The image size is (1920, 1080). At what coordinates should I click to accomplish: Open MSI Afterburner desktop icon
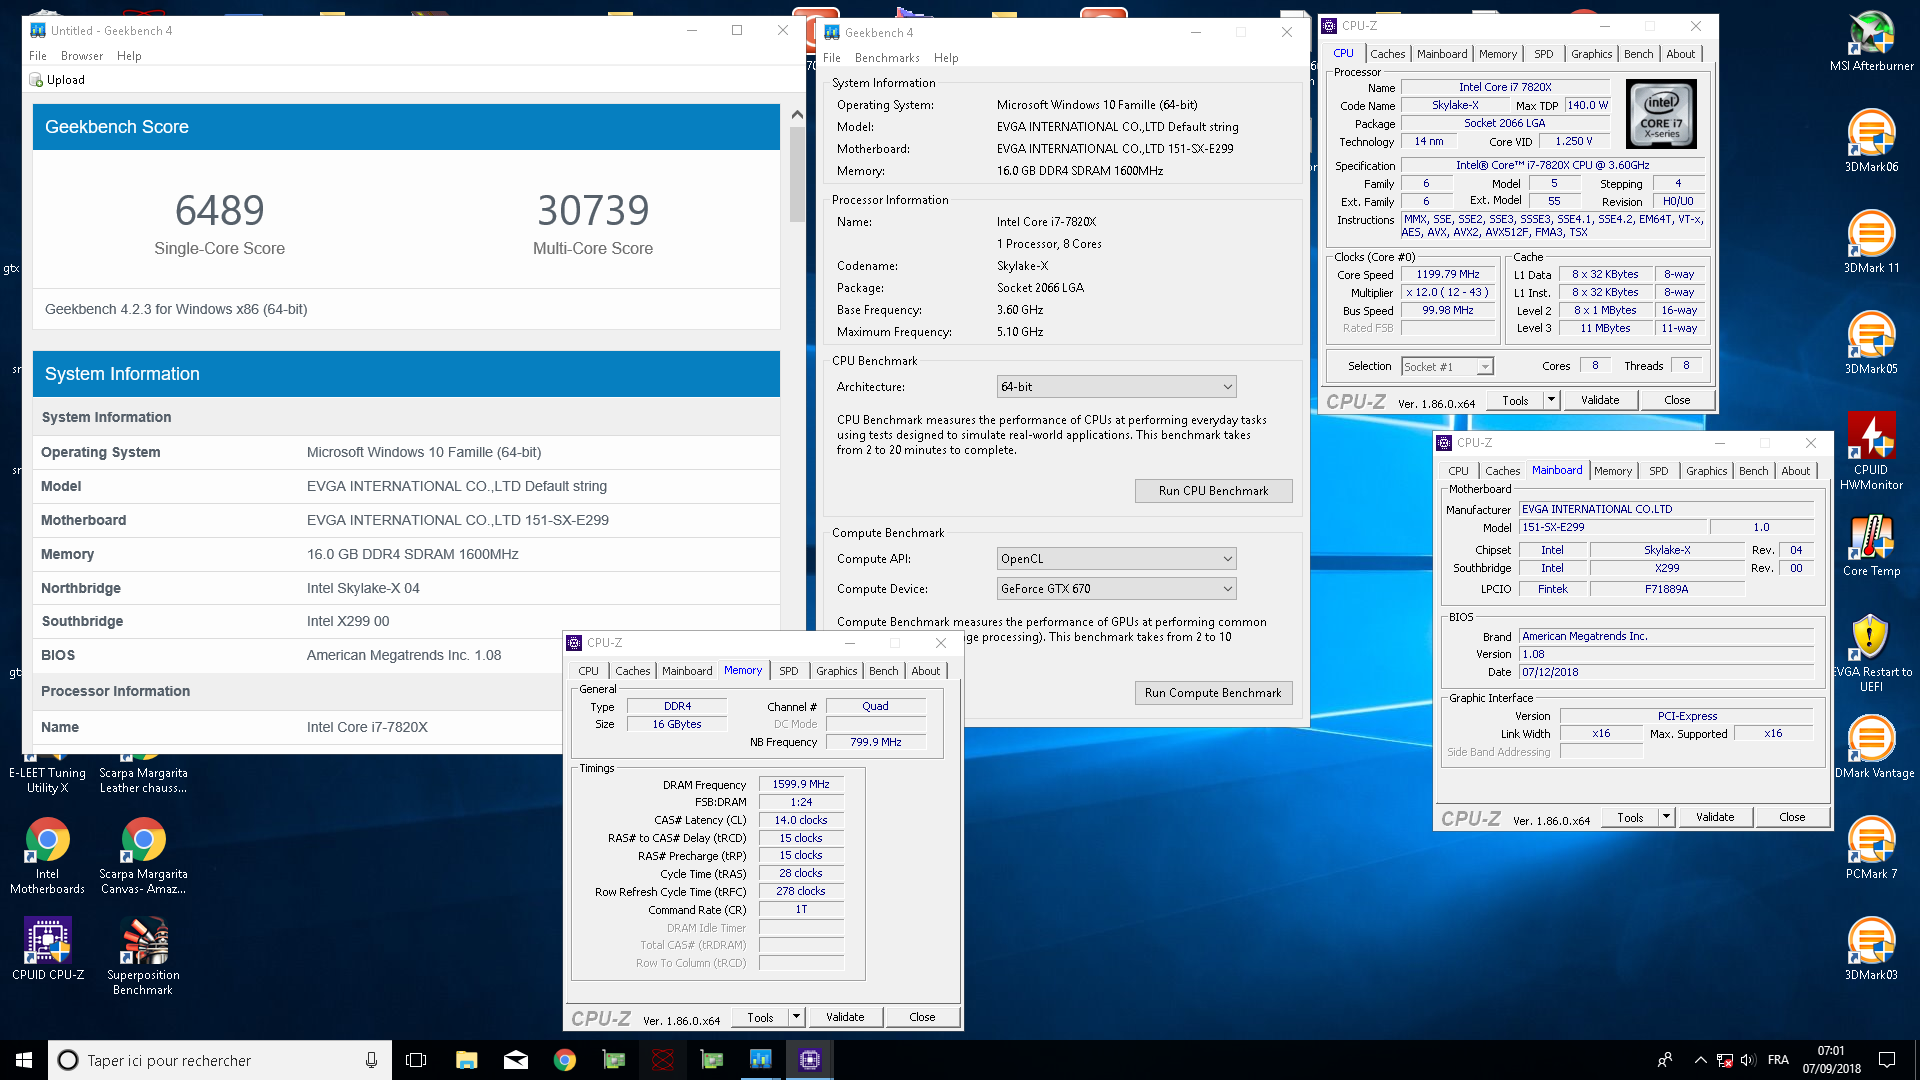(1871, 40)
